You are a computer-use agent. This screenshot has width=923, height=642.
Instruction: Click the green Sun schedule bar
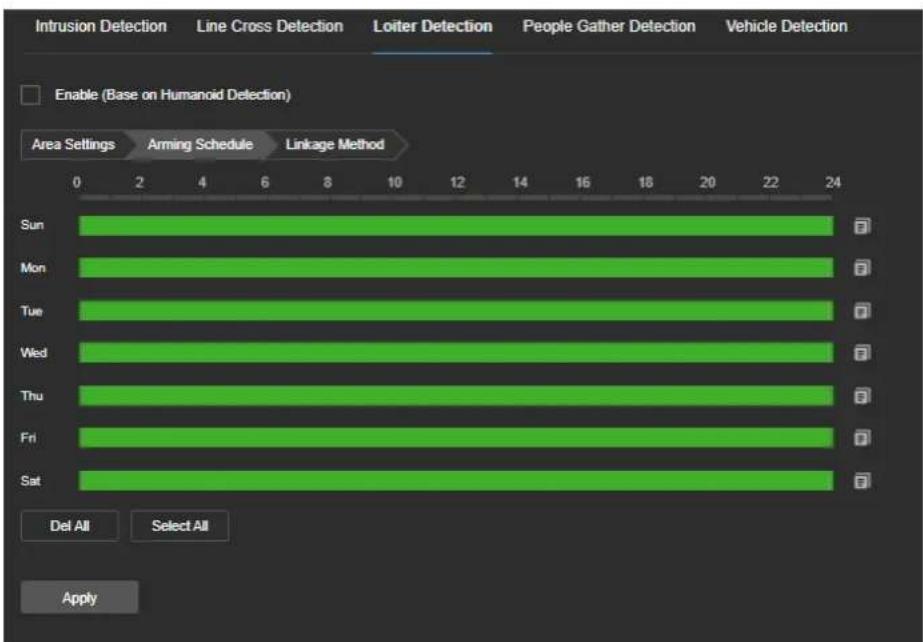456,226
